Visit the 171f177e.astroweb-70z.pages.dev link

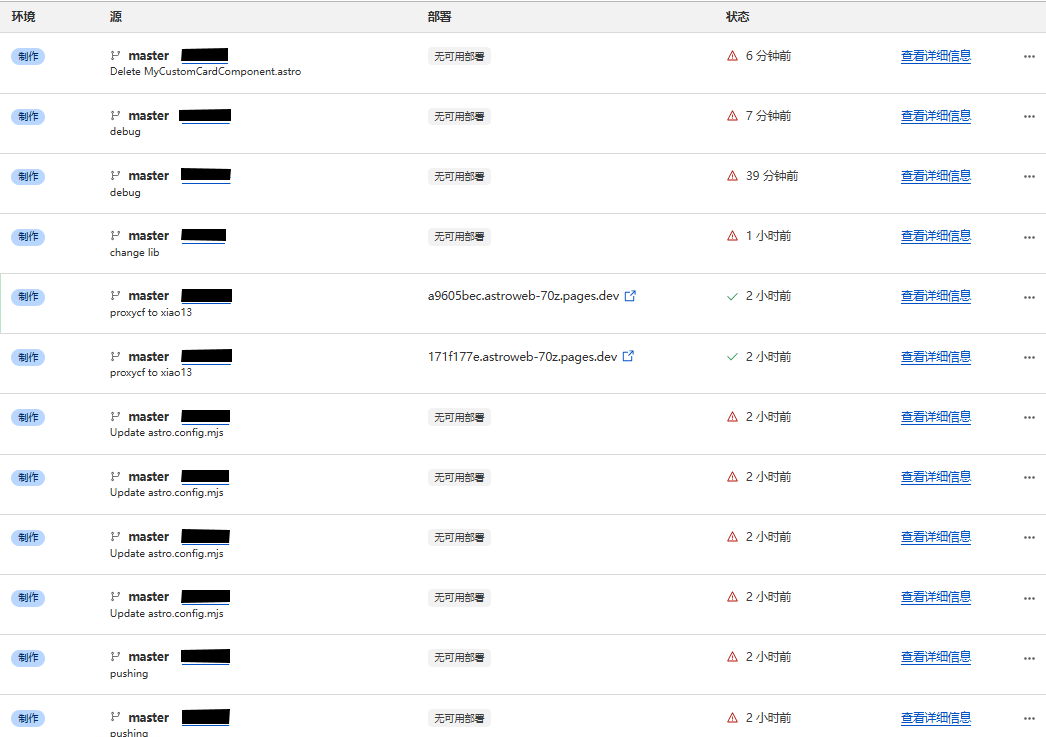522,356
